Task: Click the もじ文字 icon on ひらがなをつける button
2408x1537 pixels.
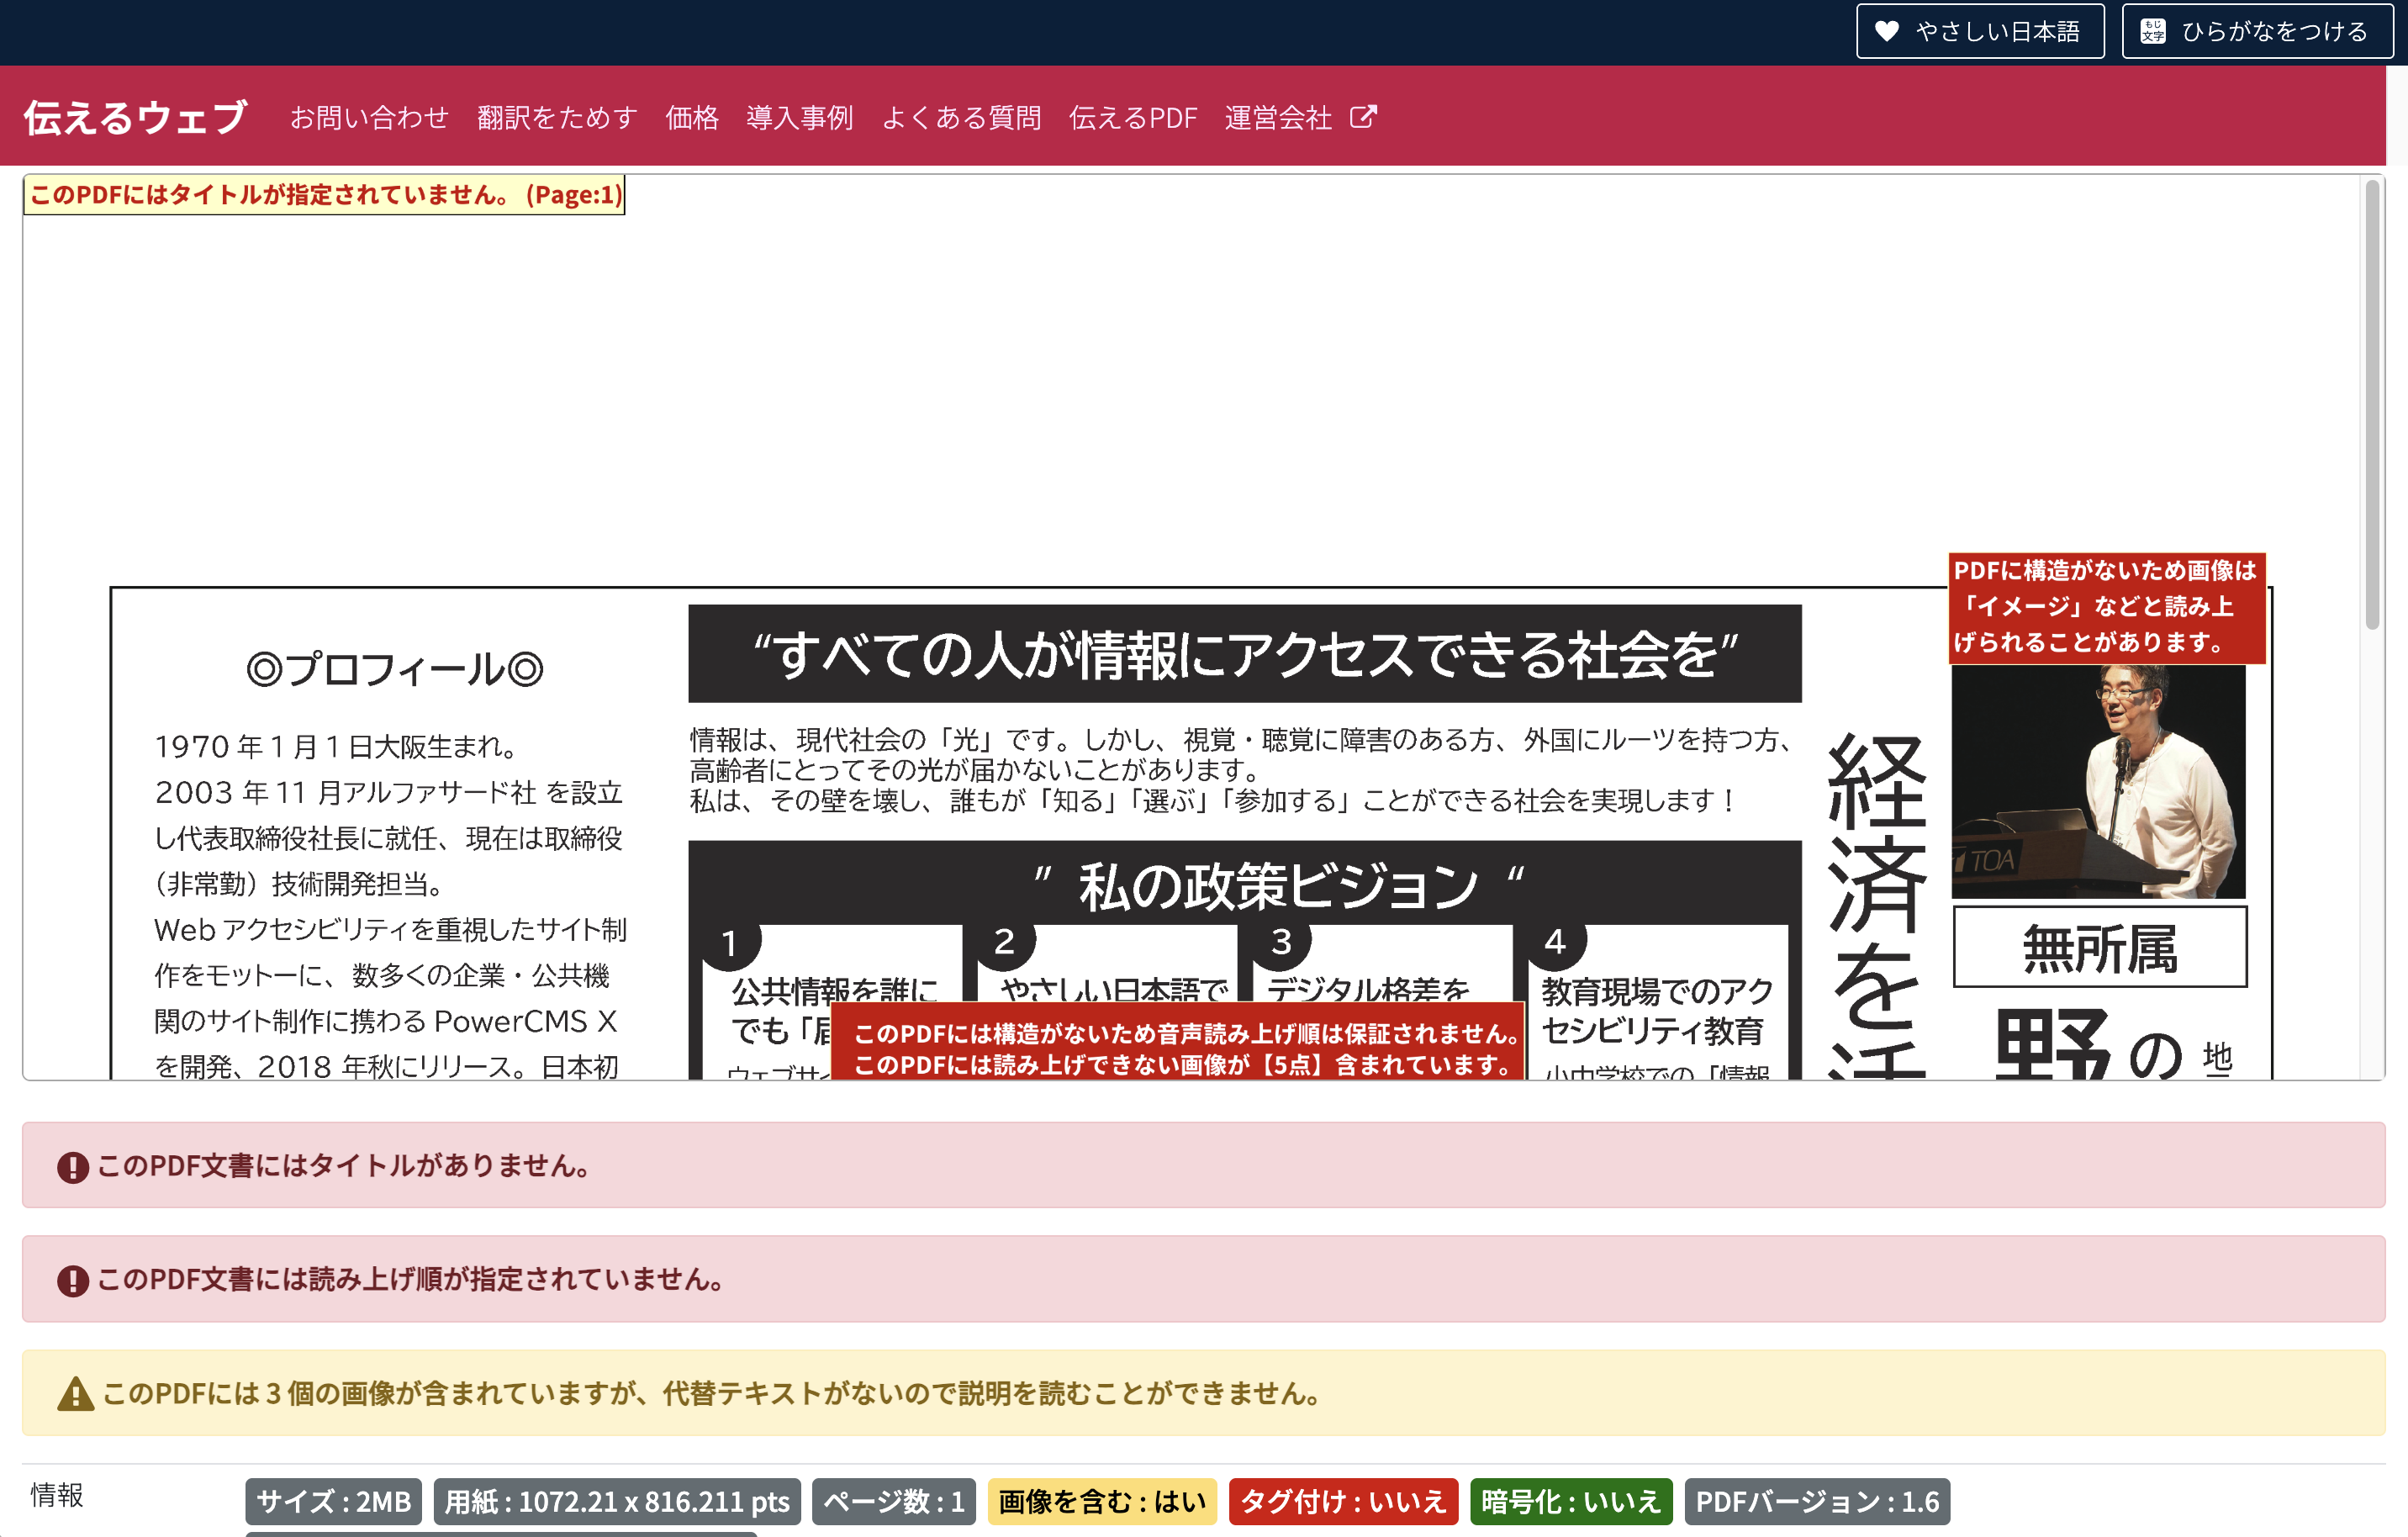Action: (2156, 31)
